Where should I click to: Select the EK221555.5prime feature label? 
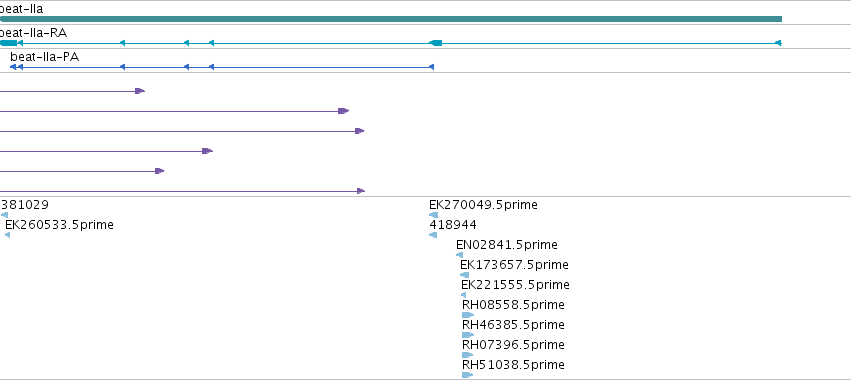515,285
